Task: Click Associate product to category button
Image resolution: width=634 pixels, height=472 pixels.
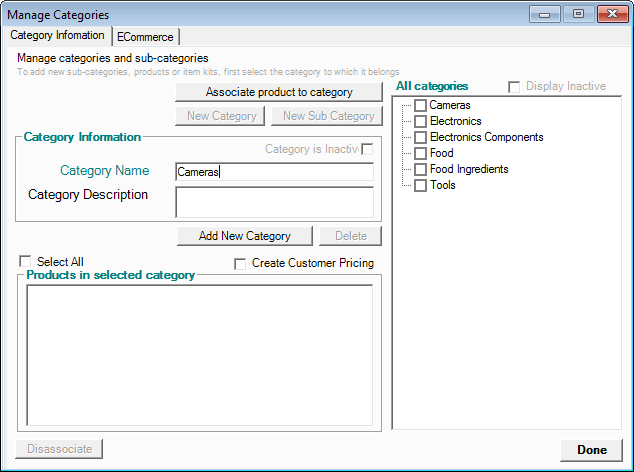Action: (279, 92)
